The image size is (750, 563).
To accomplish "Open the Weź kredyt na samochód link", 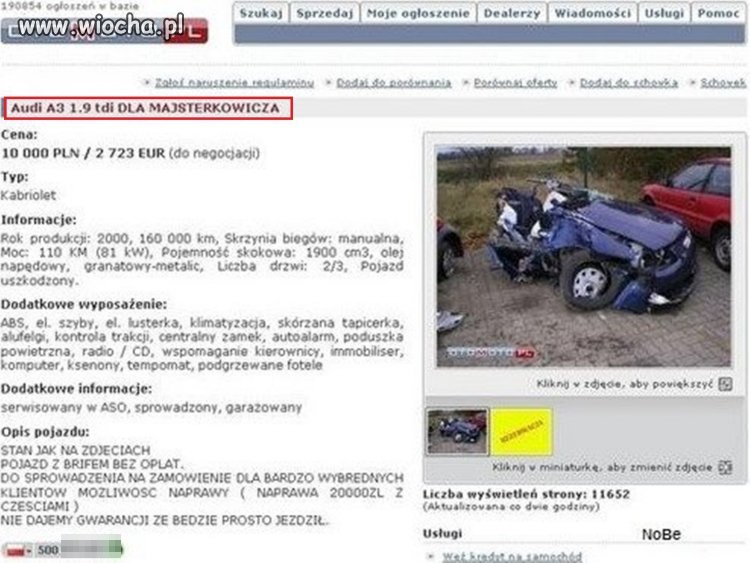I will tap(512, 557).
